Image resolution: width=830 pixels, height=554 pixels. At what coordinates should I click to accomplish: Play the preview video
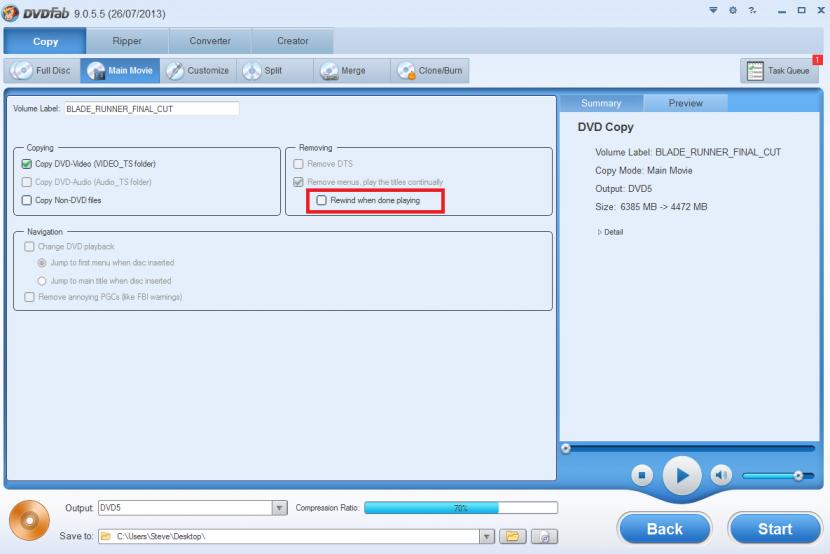pos(682,476)
